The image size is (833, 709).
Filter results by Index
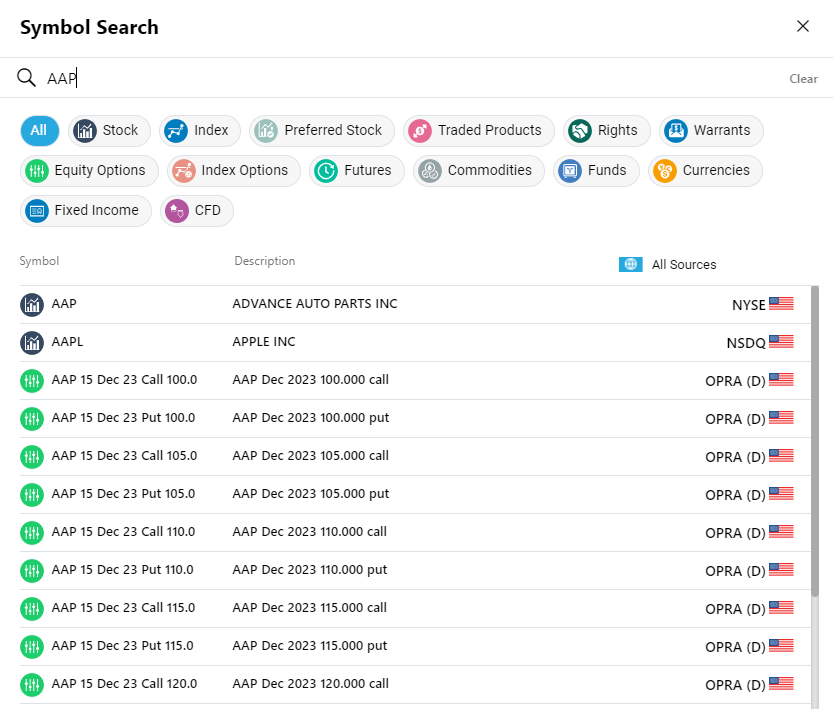[x=200, y=130]
